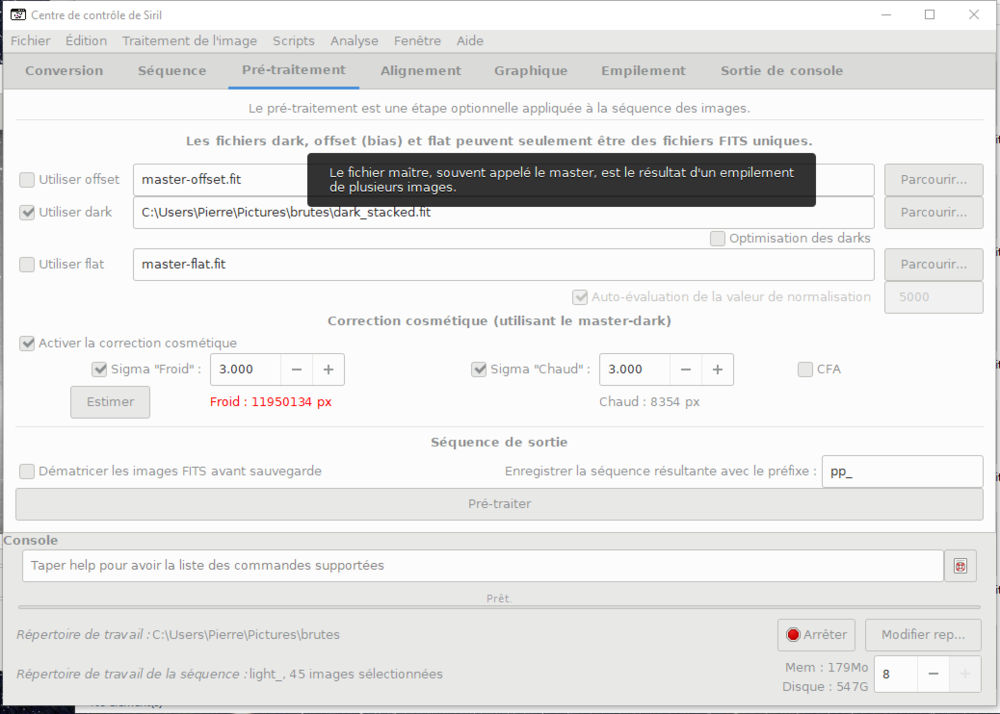Click the console help icon button
The image size is (1000, 714).
point(960,565)
